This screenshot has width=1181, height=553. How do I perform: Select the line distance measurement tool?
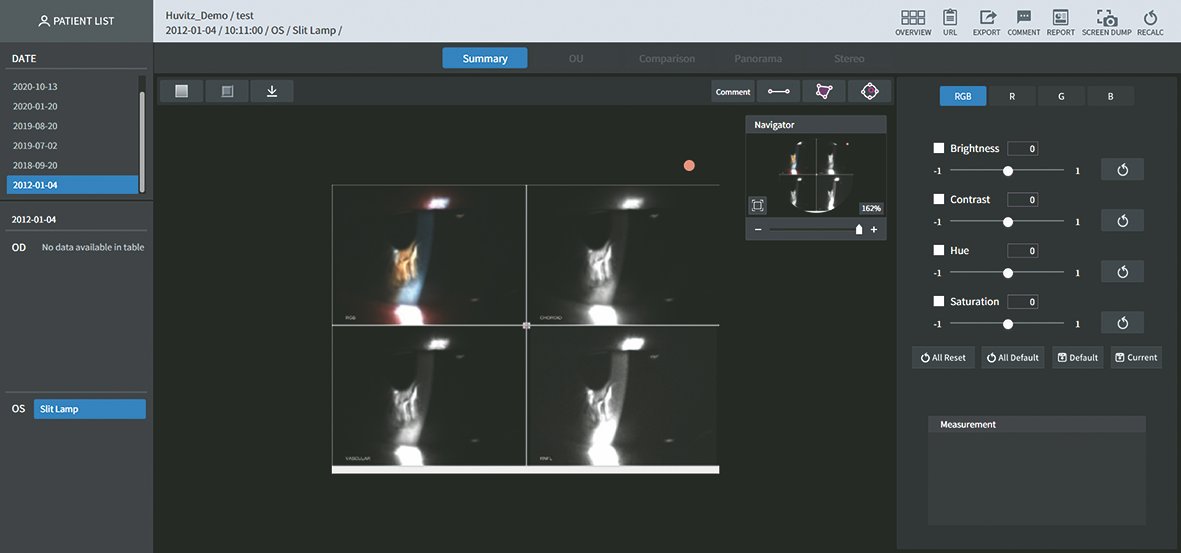[778, 92]
